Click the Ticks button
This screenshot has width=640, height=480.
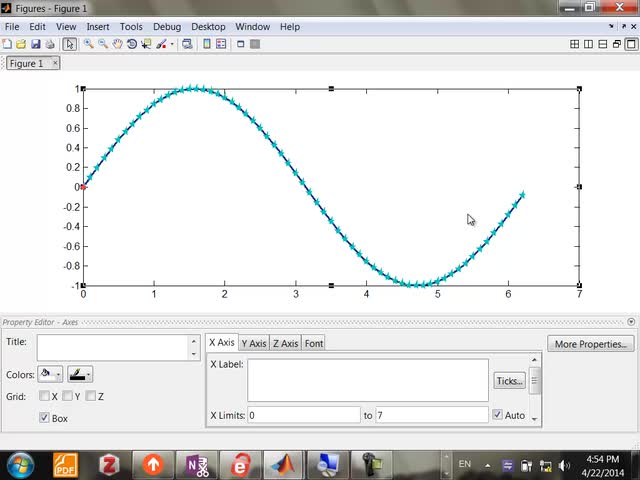coord(510,381)
